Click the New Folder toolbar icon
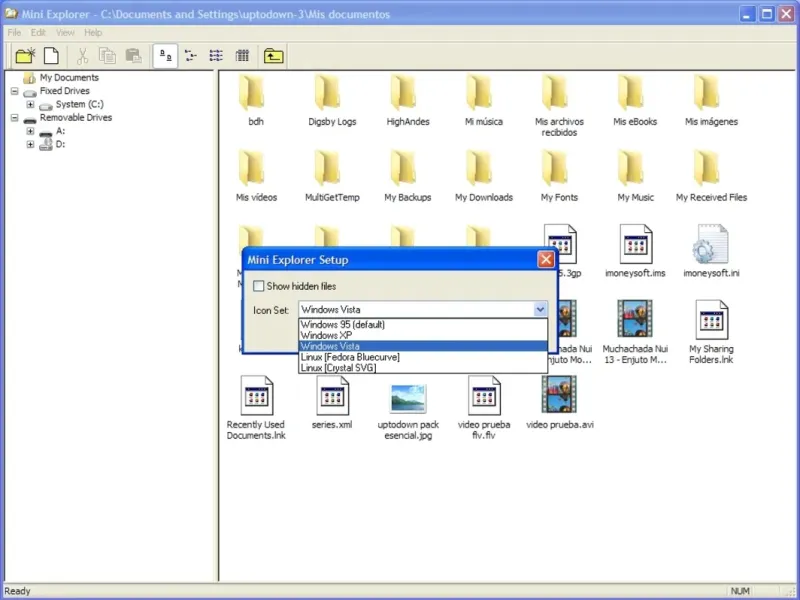The height and width of the screenshot is (600, 800). [x=25, y=56]
